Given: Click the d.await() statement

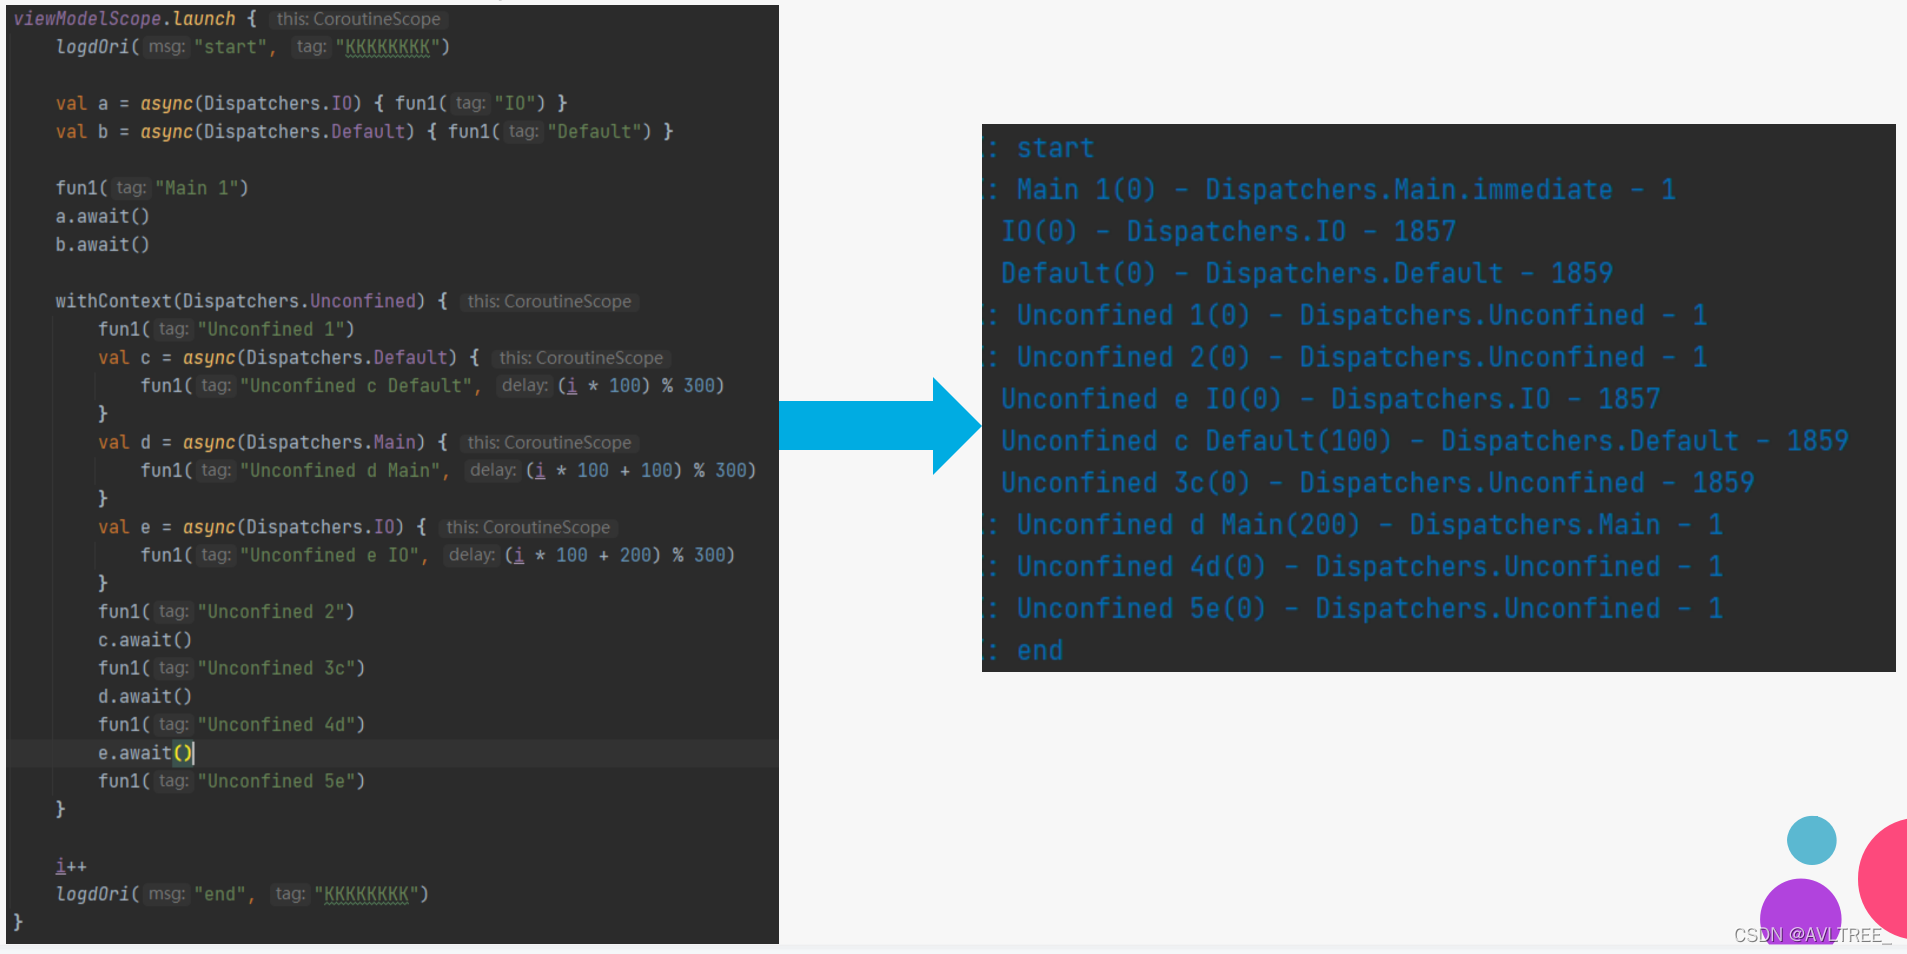Looking at the screenshot, I should 145,696.
